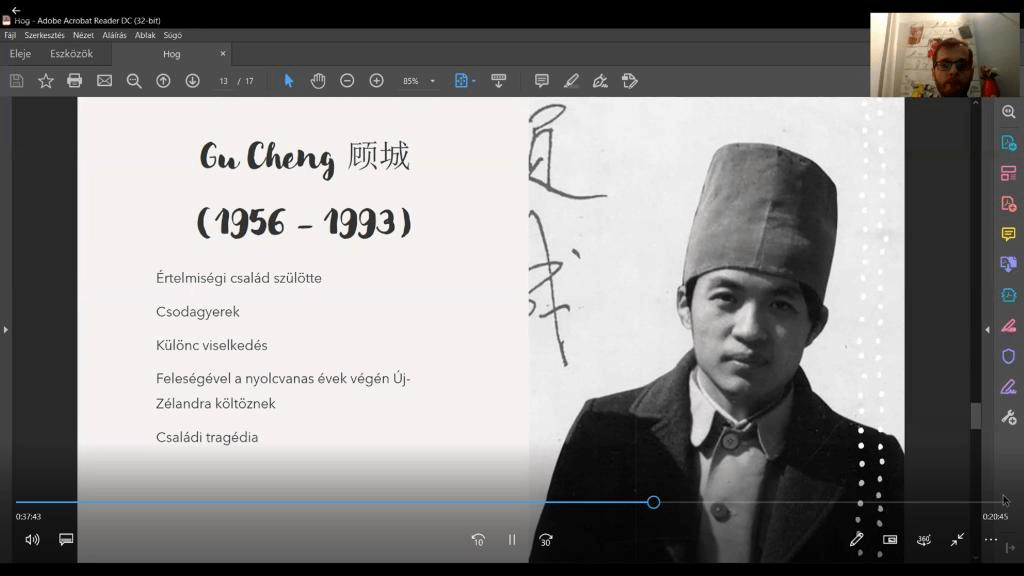Open the find text magnifier icon
The height and width of the screenshot is (576, 1024).
click(x=134, y=81)
